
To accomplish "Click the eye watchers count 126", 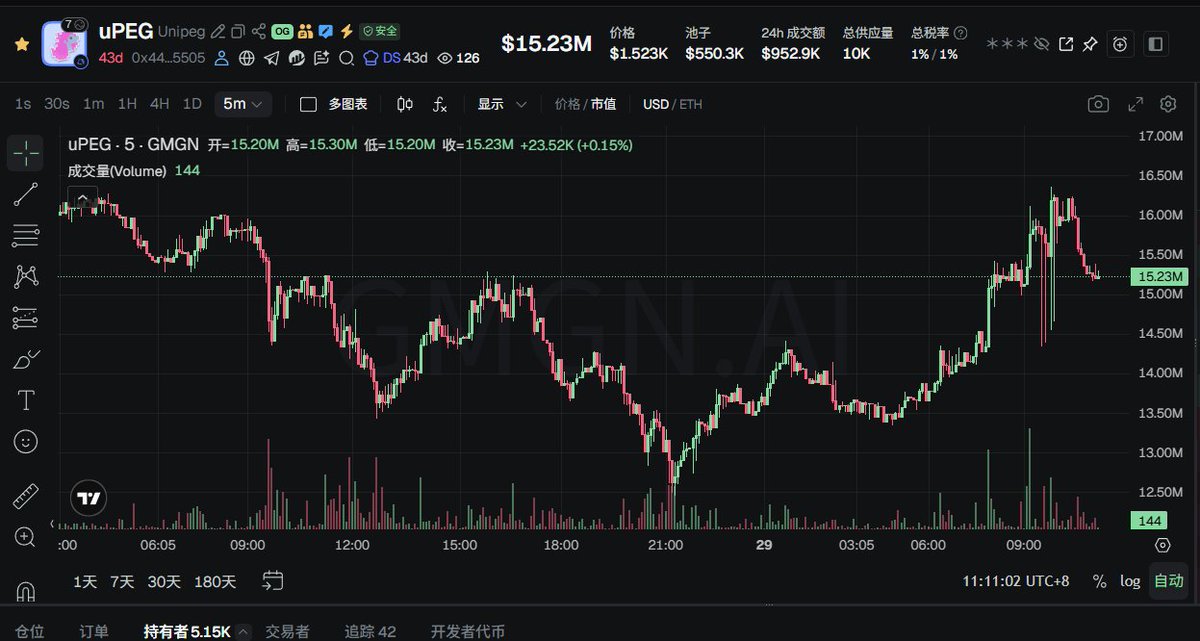I will tap(459, 58).
